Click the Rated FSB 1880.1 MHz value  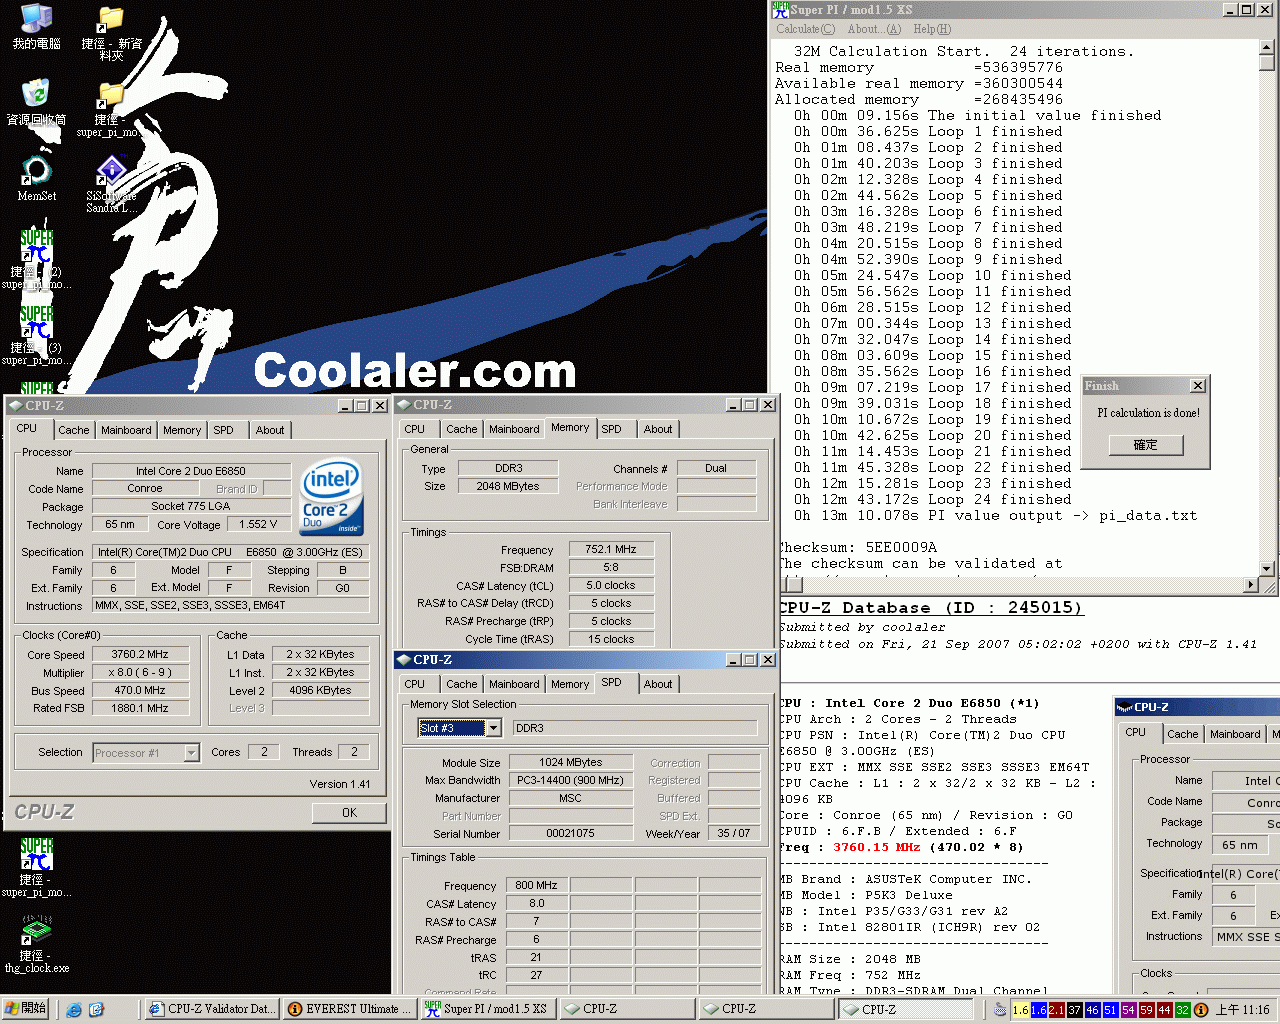tap(140, 709)
